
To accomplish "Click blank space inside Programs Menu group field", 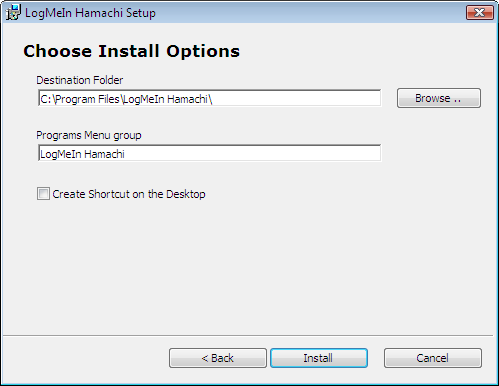I will pyautogui.click(x=253, y=153).
